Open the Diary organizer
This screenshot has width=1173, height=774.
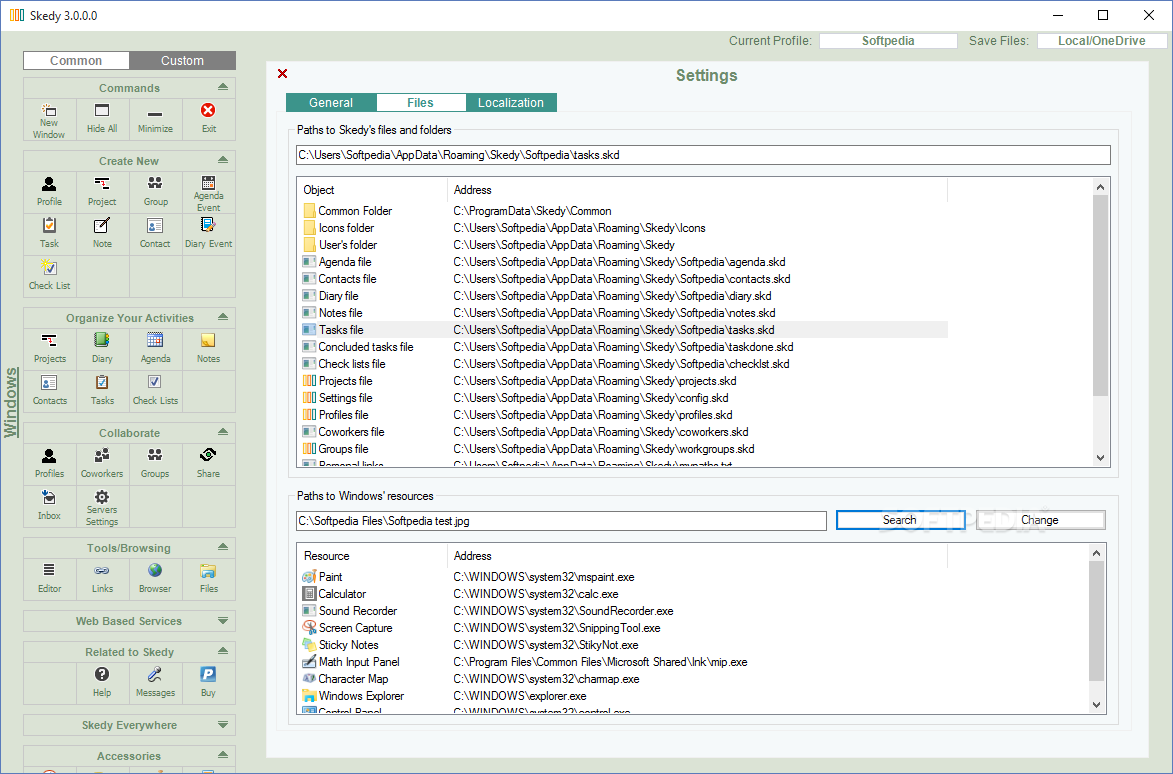102,348
